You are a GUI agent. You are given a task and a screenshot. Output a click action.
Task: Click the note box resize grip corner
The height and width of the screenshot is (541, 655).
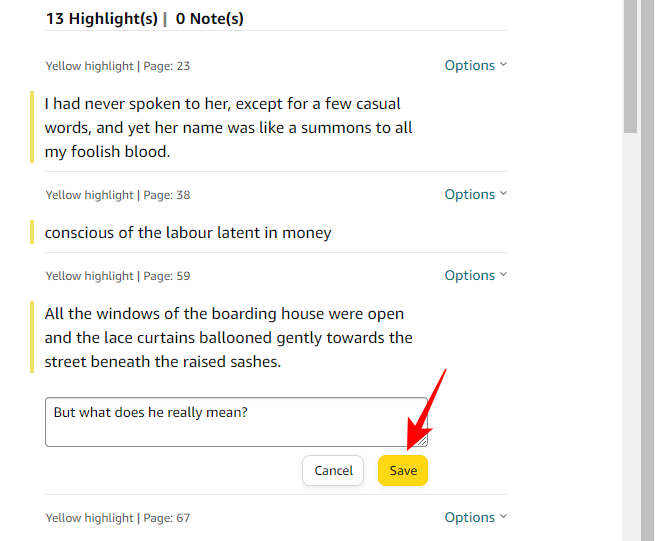pyautogui.click(x=423, y=441)
